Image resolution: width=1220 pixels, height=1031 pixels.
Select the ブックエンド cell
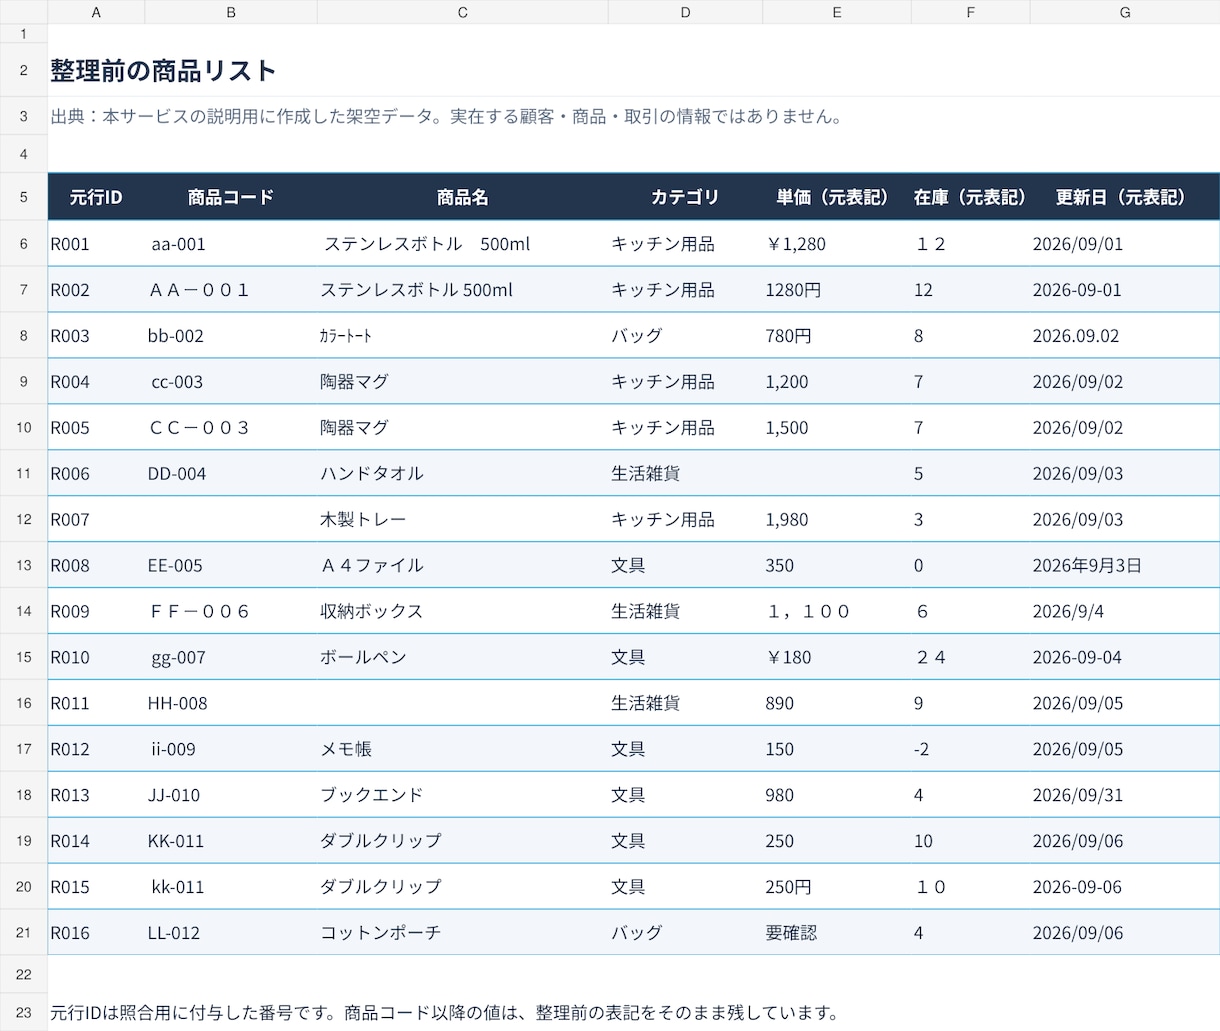pos(463,795)
